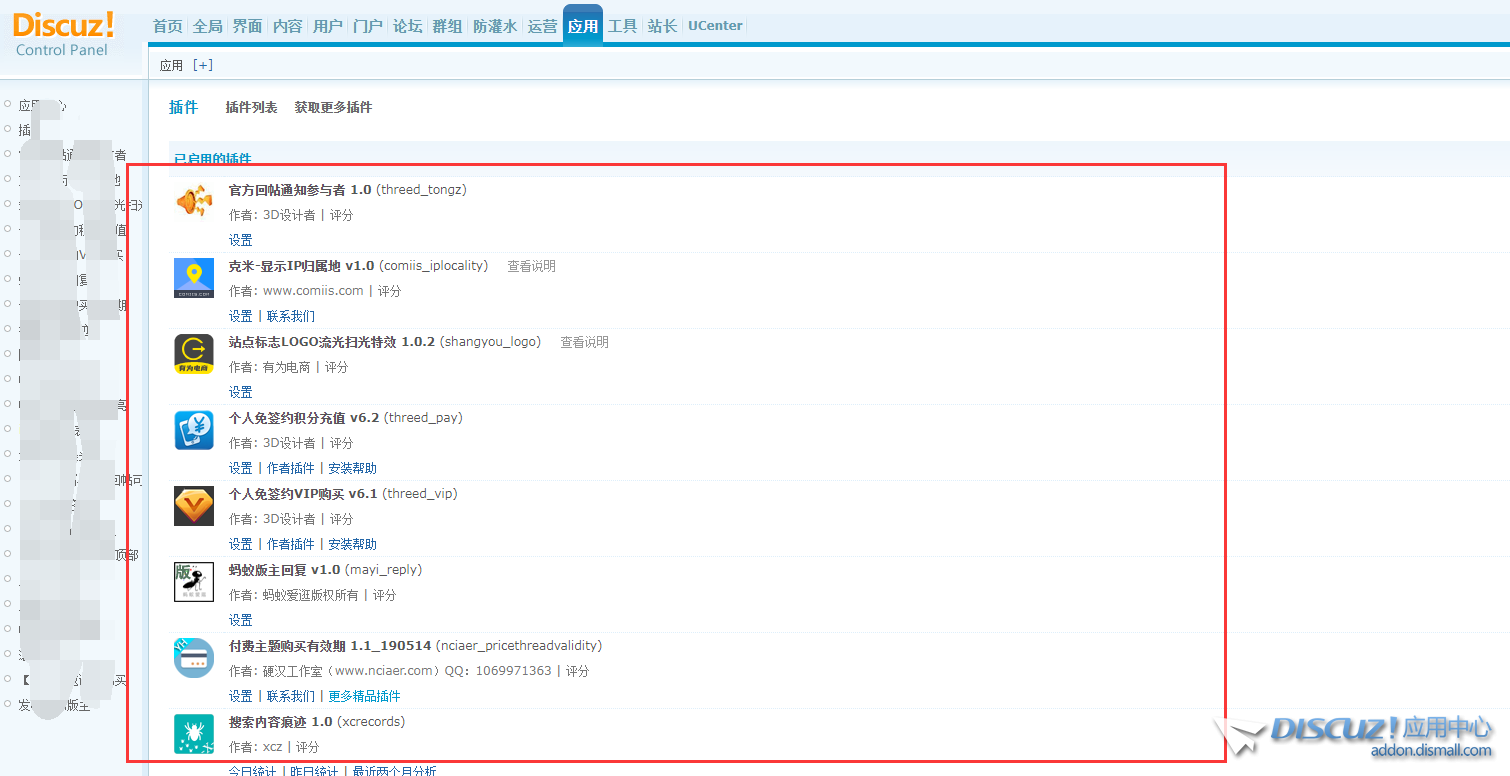The height and width of the screenshot is (776, 1510).
Task: Click 安装帮助 for 个人免签约VIP购买
Action: point(352,544)
